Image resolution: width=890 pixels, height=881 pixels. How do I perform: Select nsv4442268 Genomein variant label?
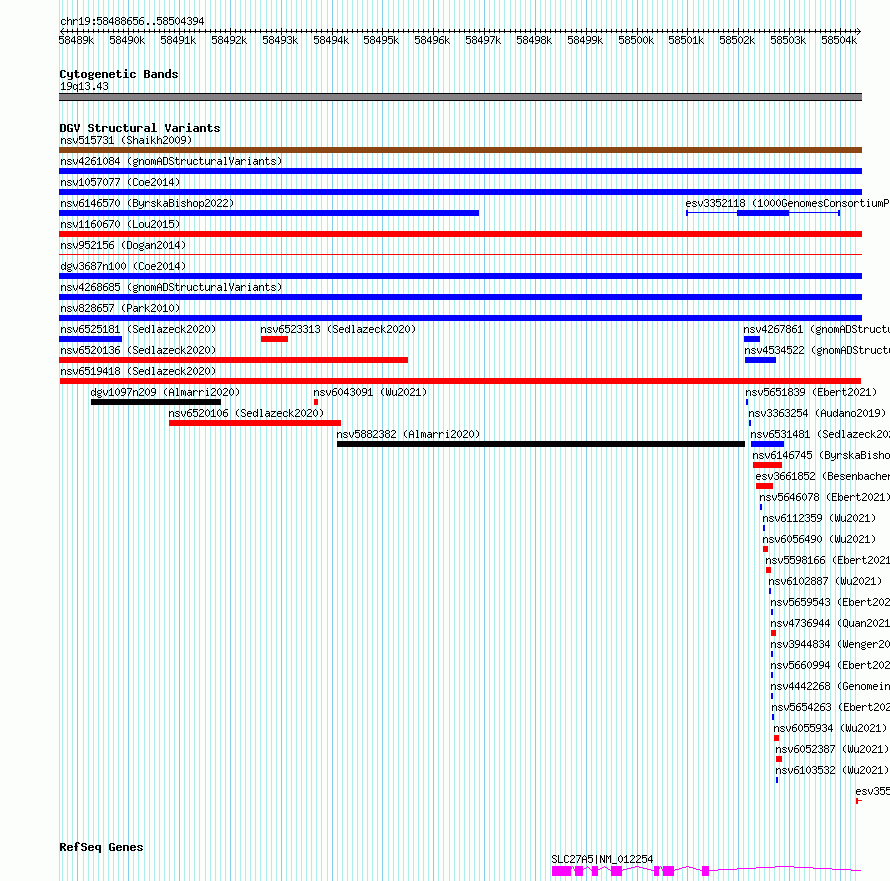tap(830, 686)
